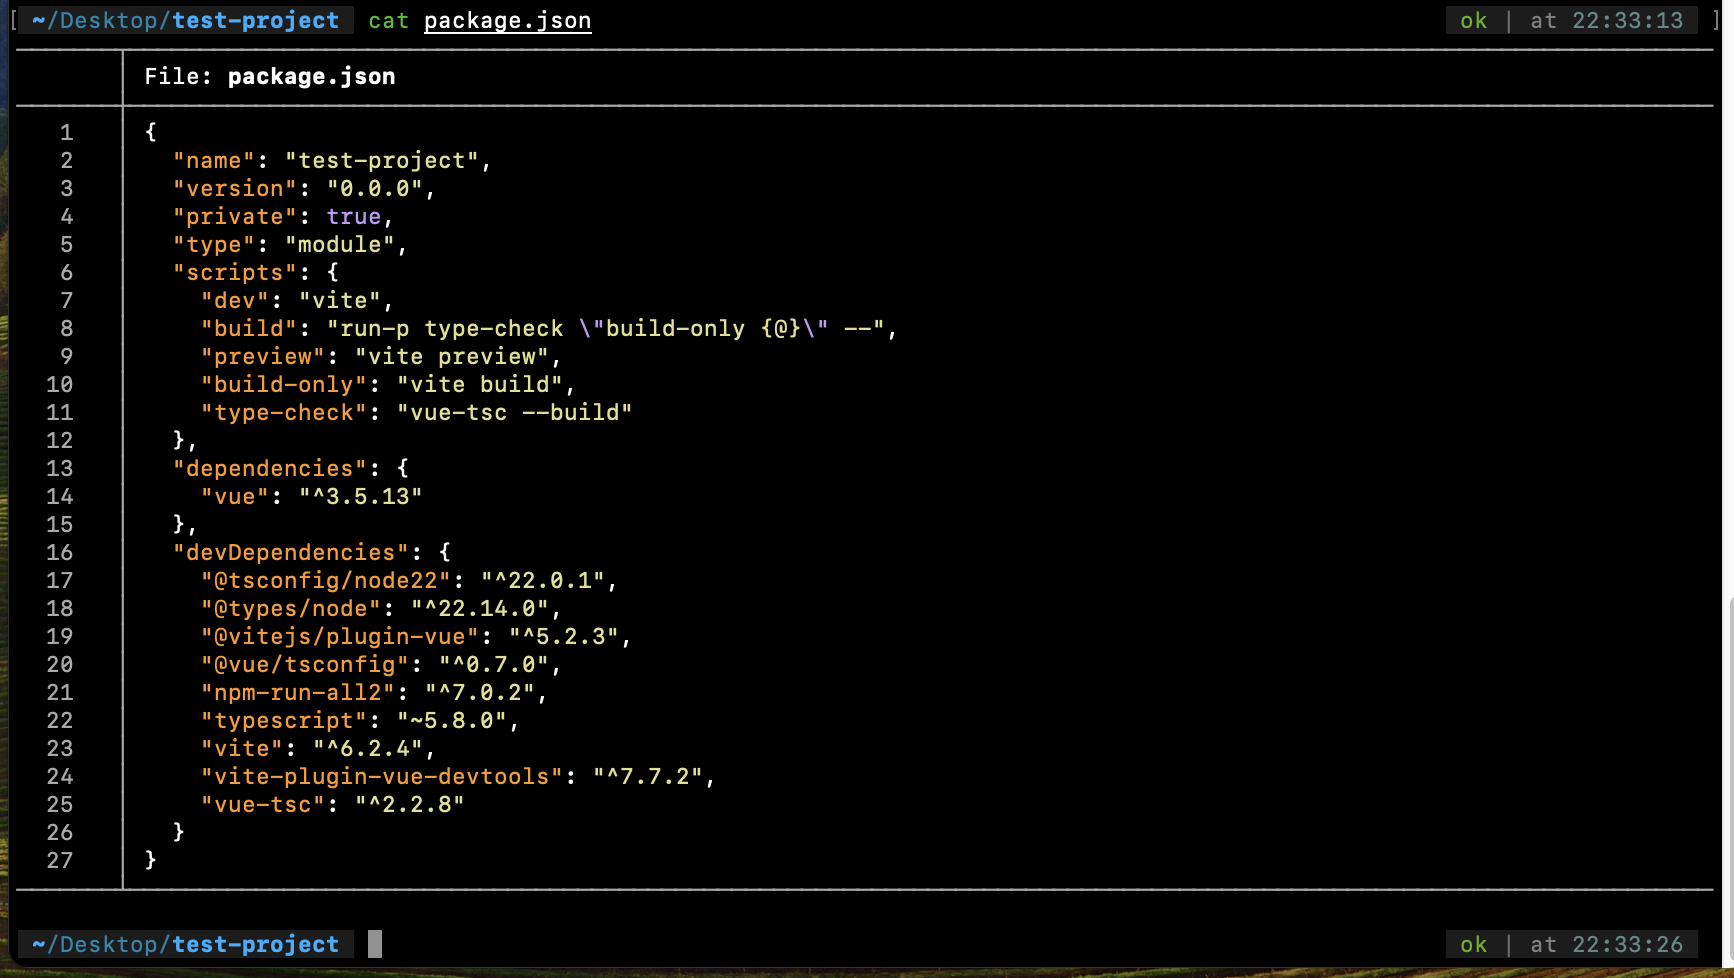This screenshot has height=978, width=1734.
Task: Click line number 27 in the gutter
Action: tap(60, 861)
